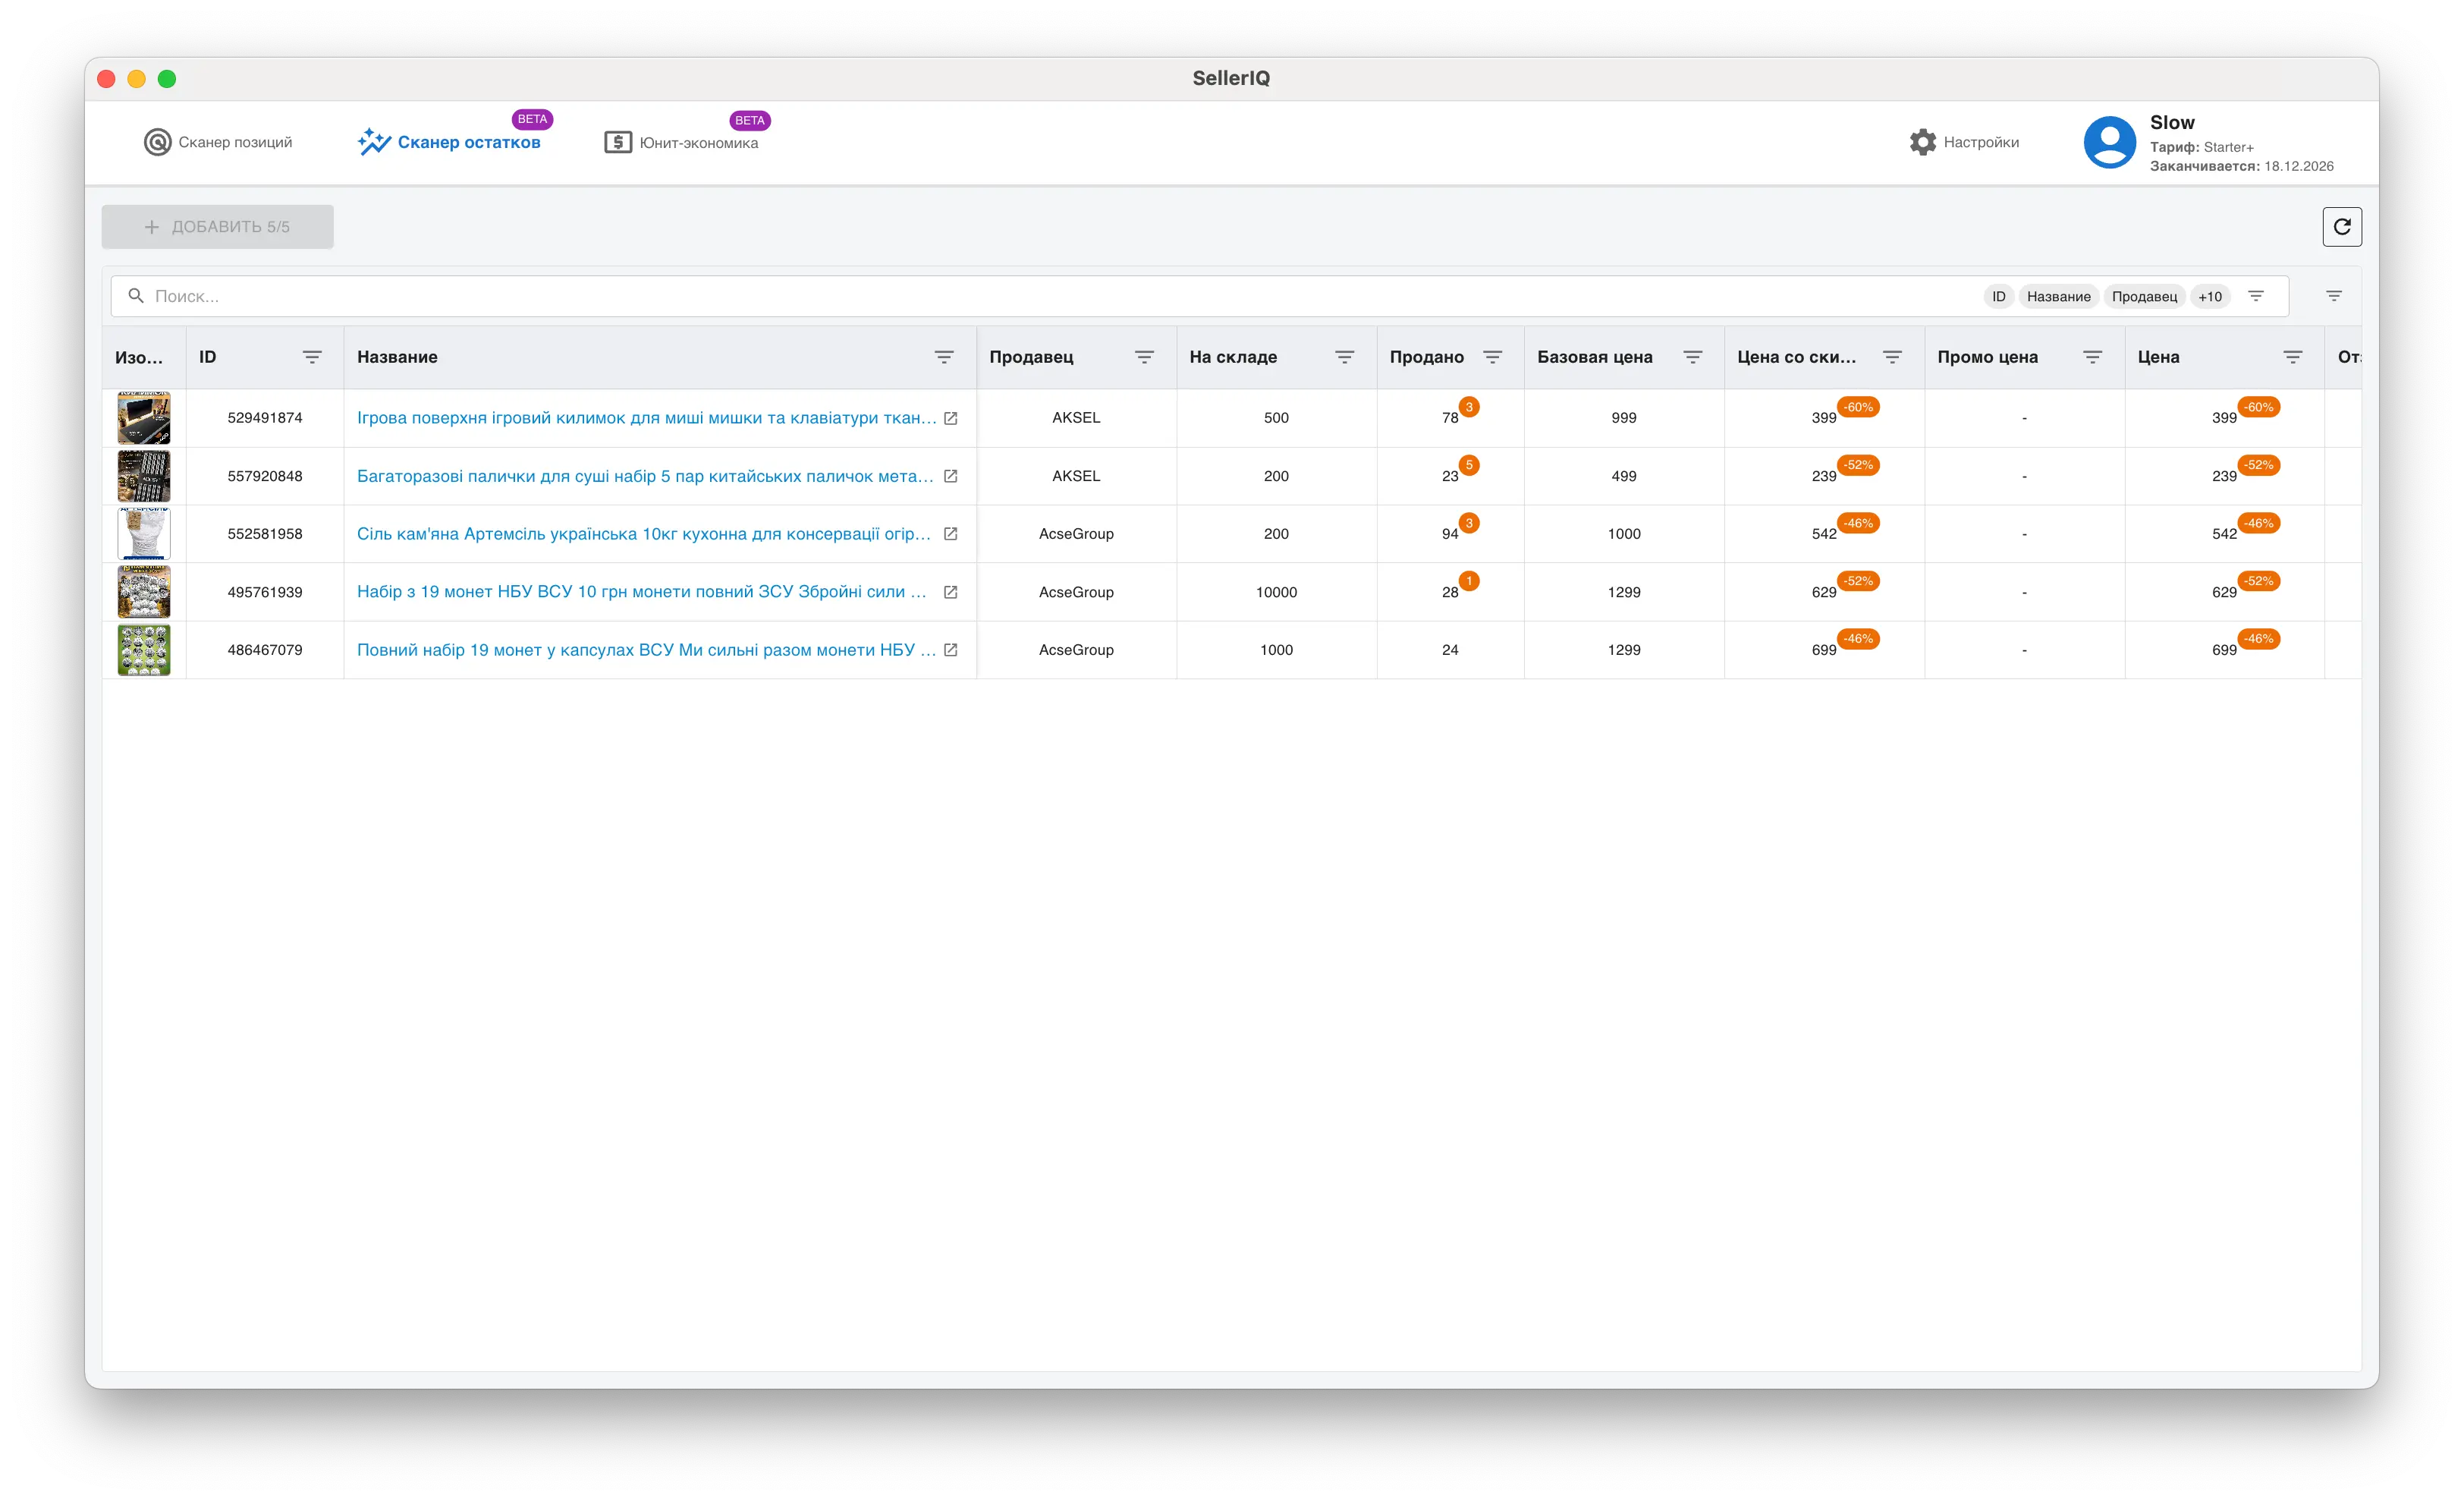Click sold badge 3 next to 94
This screenshot has width=2464, height=1501.
pyautogui.click(x=1469, y=523)
